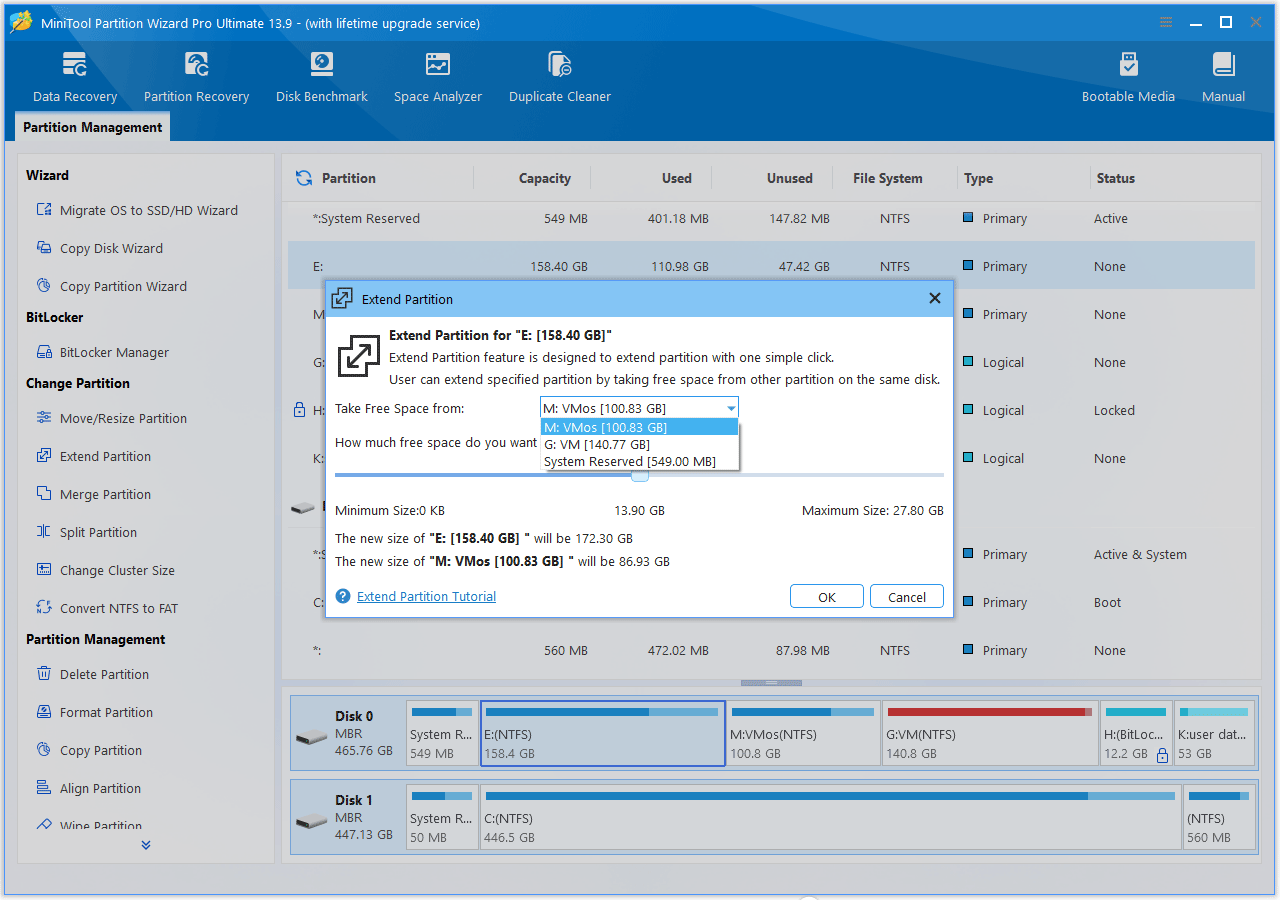This screenshot has height=900, width=1280.
Task: Open the Manual
Action: point(1223,77)
